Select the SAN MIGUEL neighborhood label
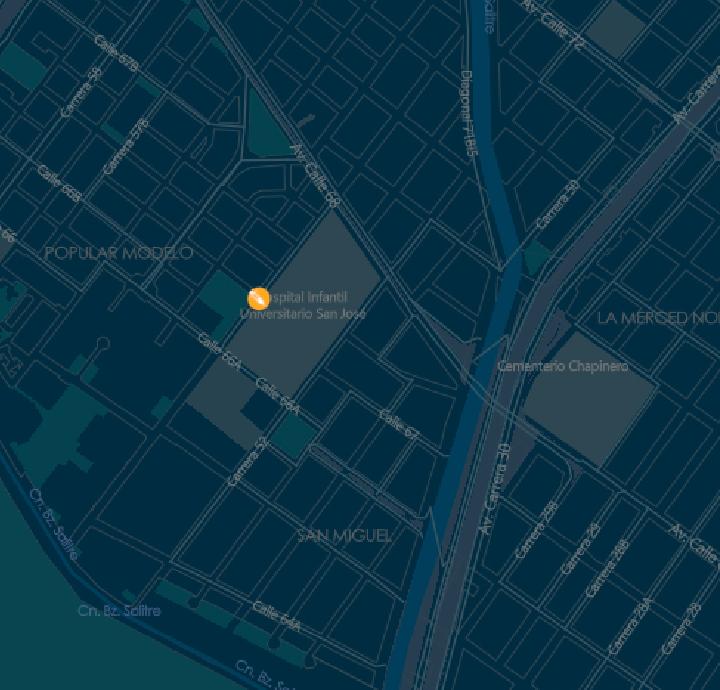Viewport: 720px width, 690px height. [345, 535]
